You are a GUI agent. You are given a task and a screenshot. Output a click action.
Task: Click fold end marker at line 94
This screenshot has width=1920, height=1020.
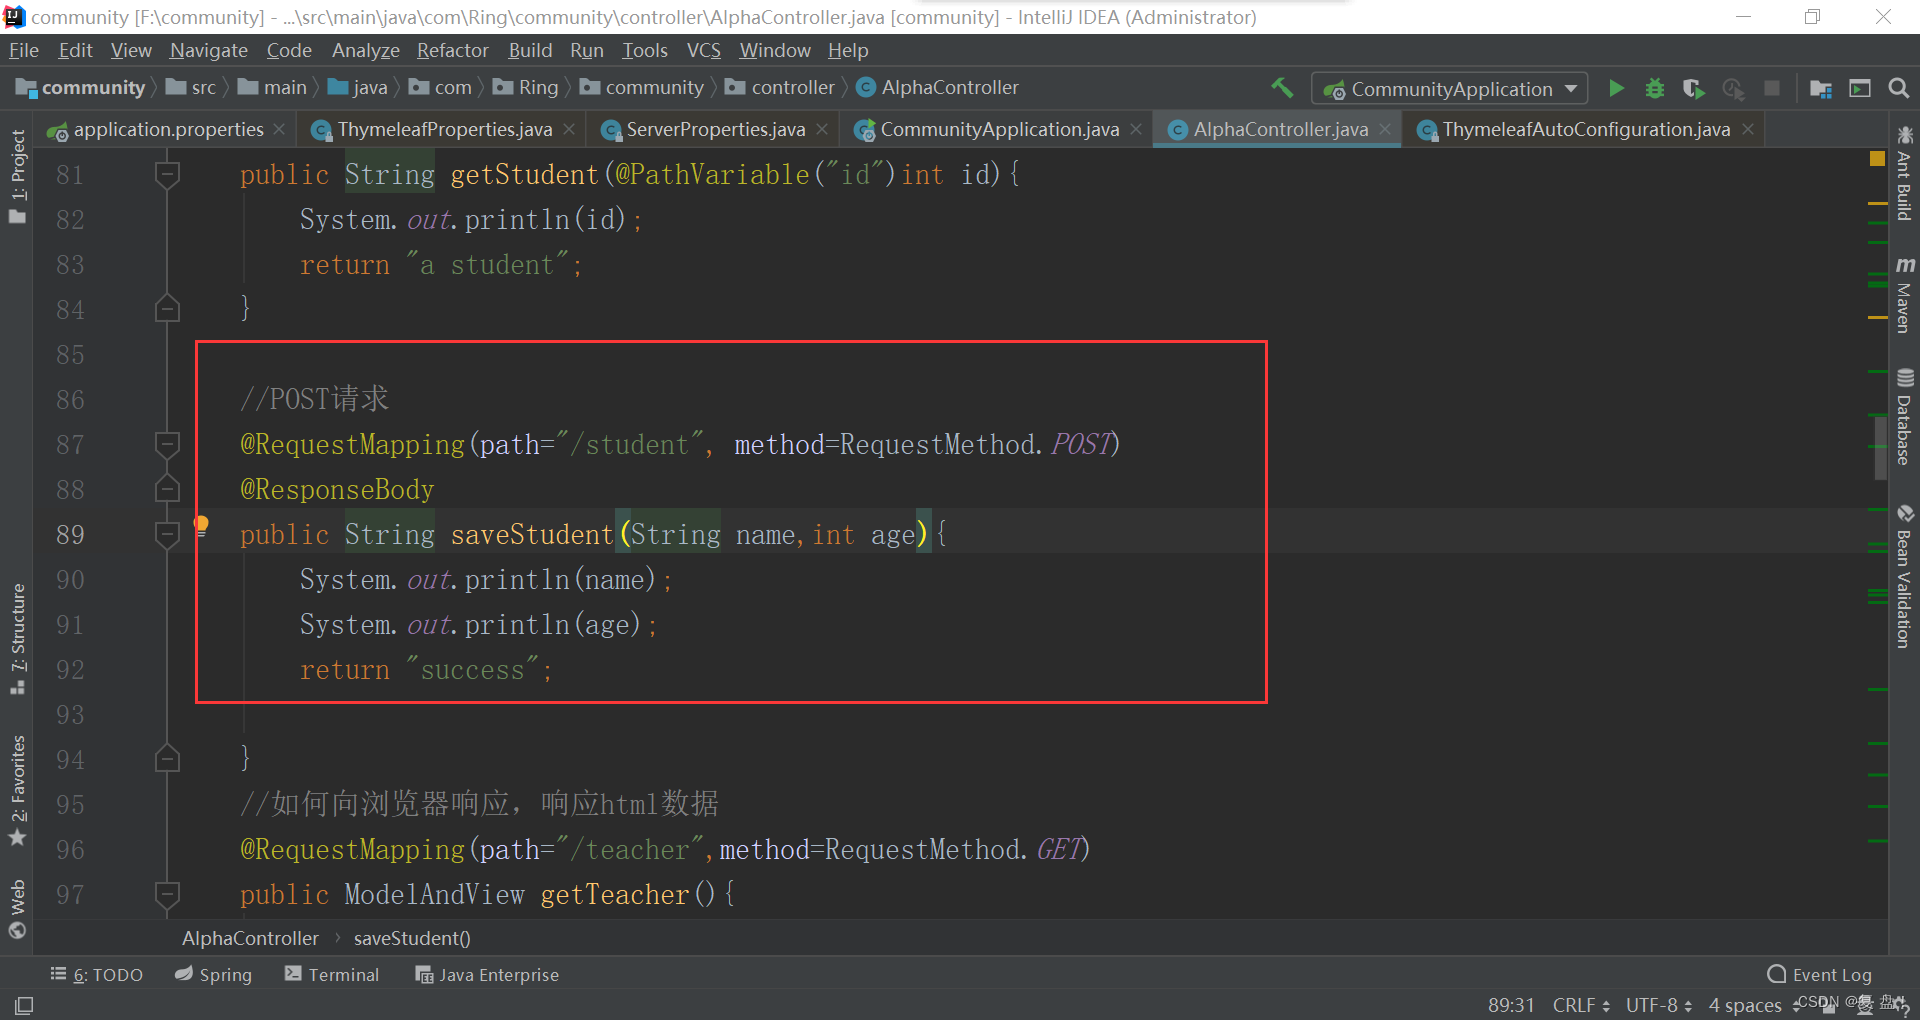[167, 759]
